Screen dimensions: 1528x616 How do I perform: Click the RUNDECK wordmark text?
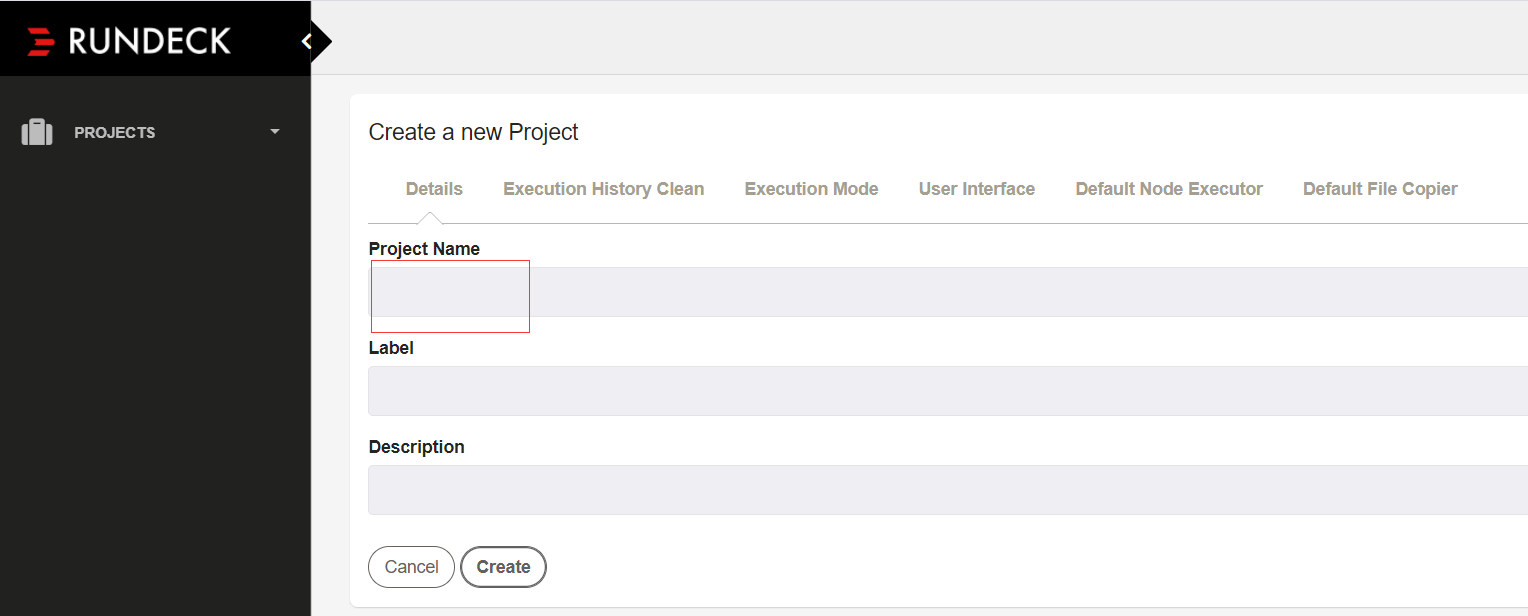tap(150, 41)
